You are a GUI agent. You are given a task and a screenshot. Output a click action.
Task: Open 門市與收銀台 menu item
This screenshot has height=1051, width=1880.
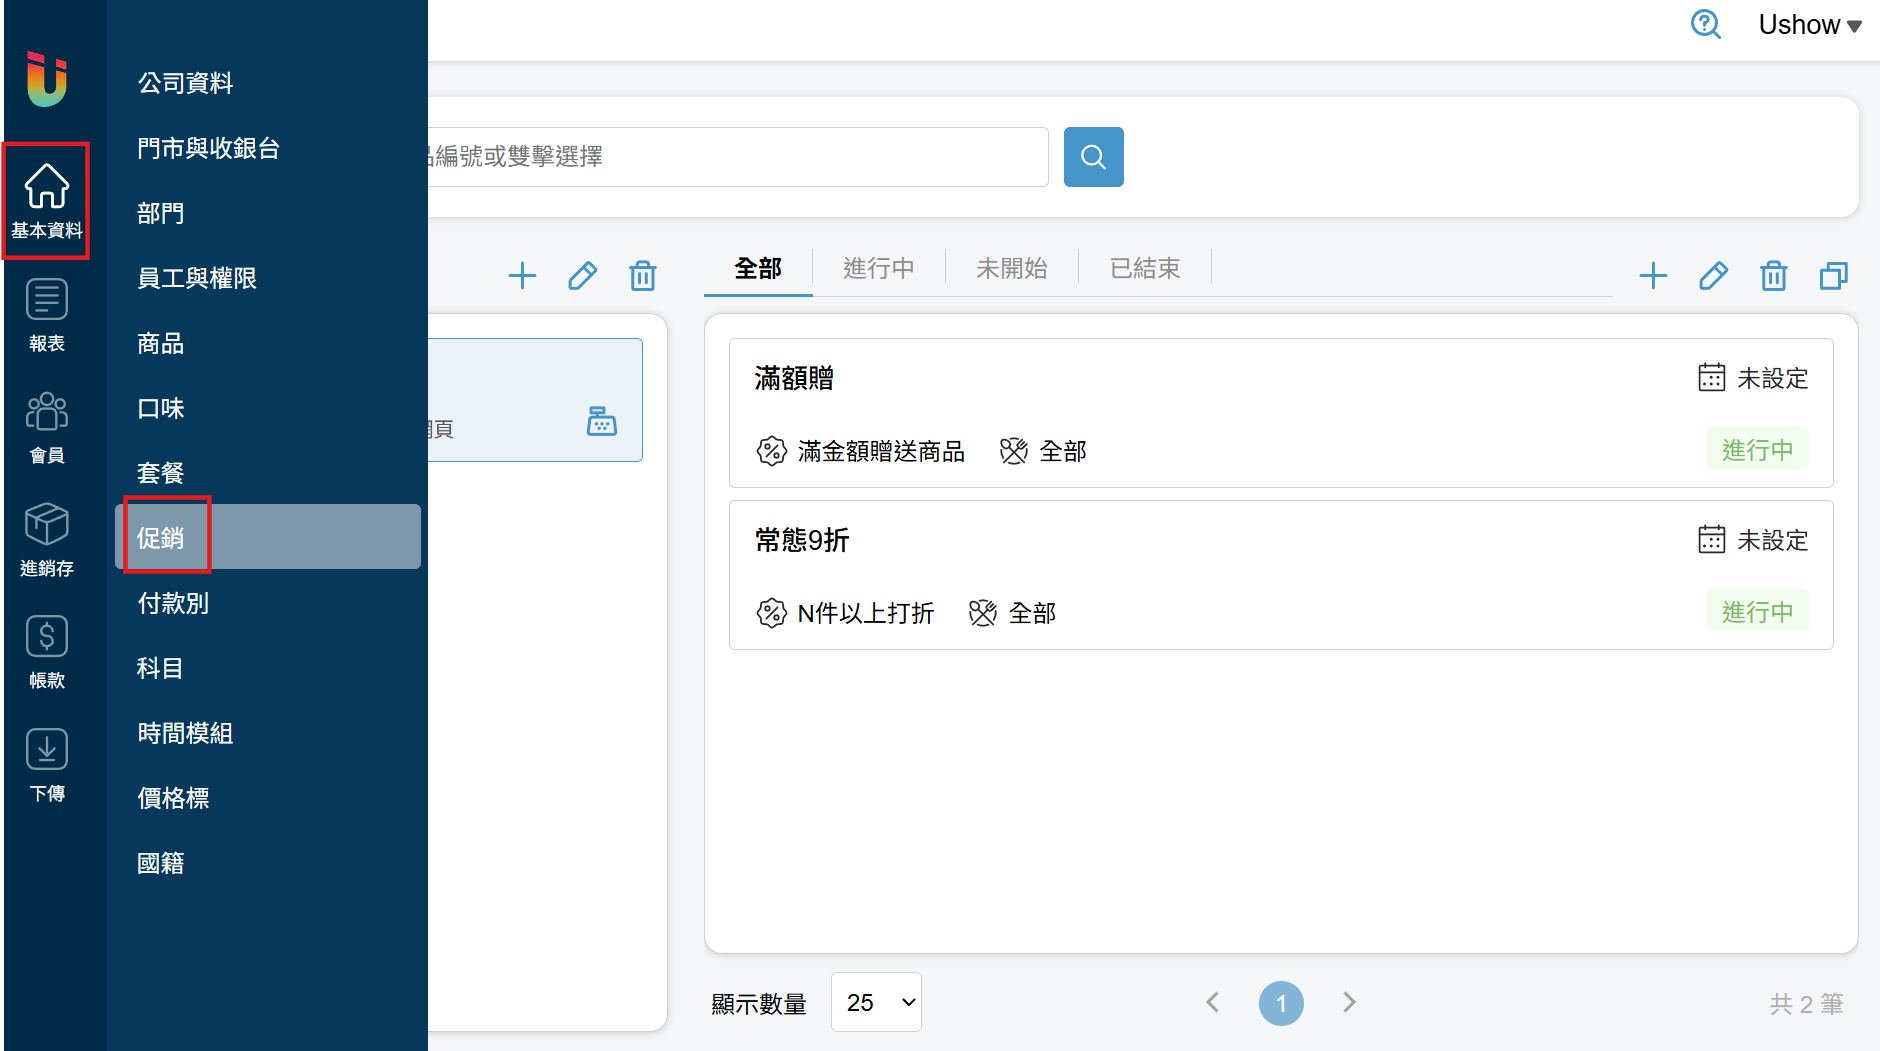coord(268,148)
